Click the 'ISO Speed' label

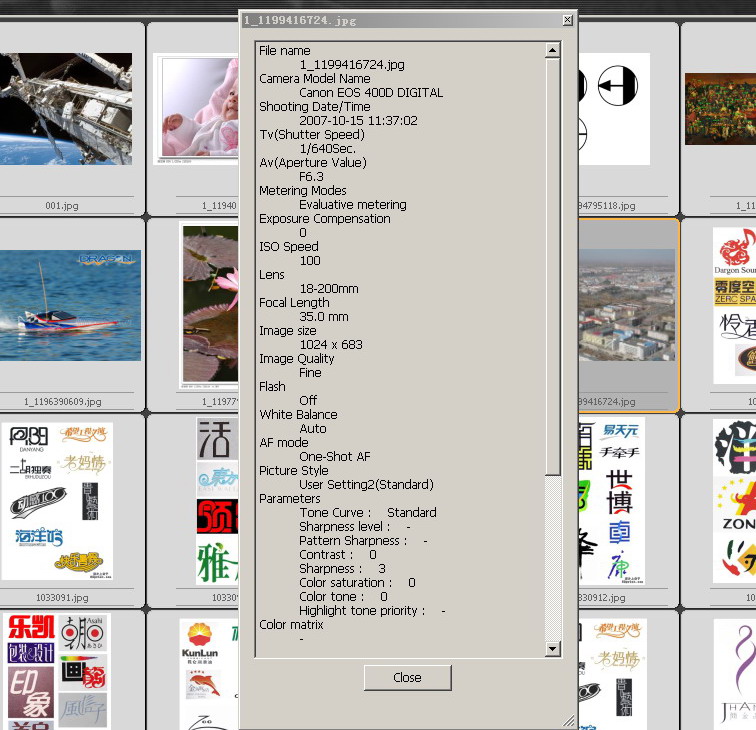(x=289, y=246)
